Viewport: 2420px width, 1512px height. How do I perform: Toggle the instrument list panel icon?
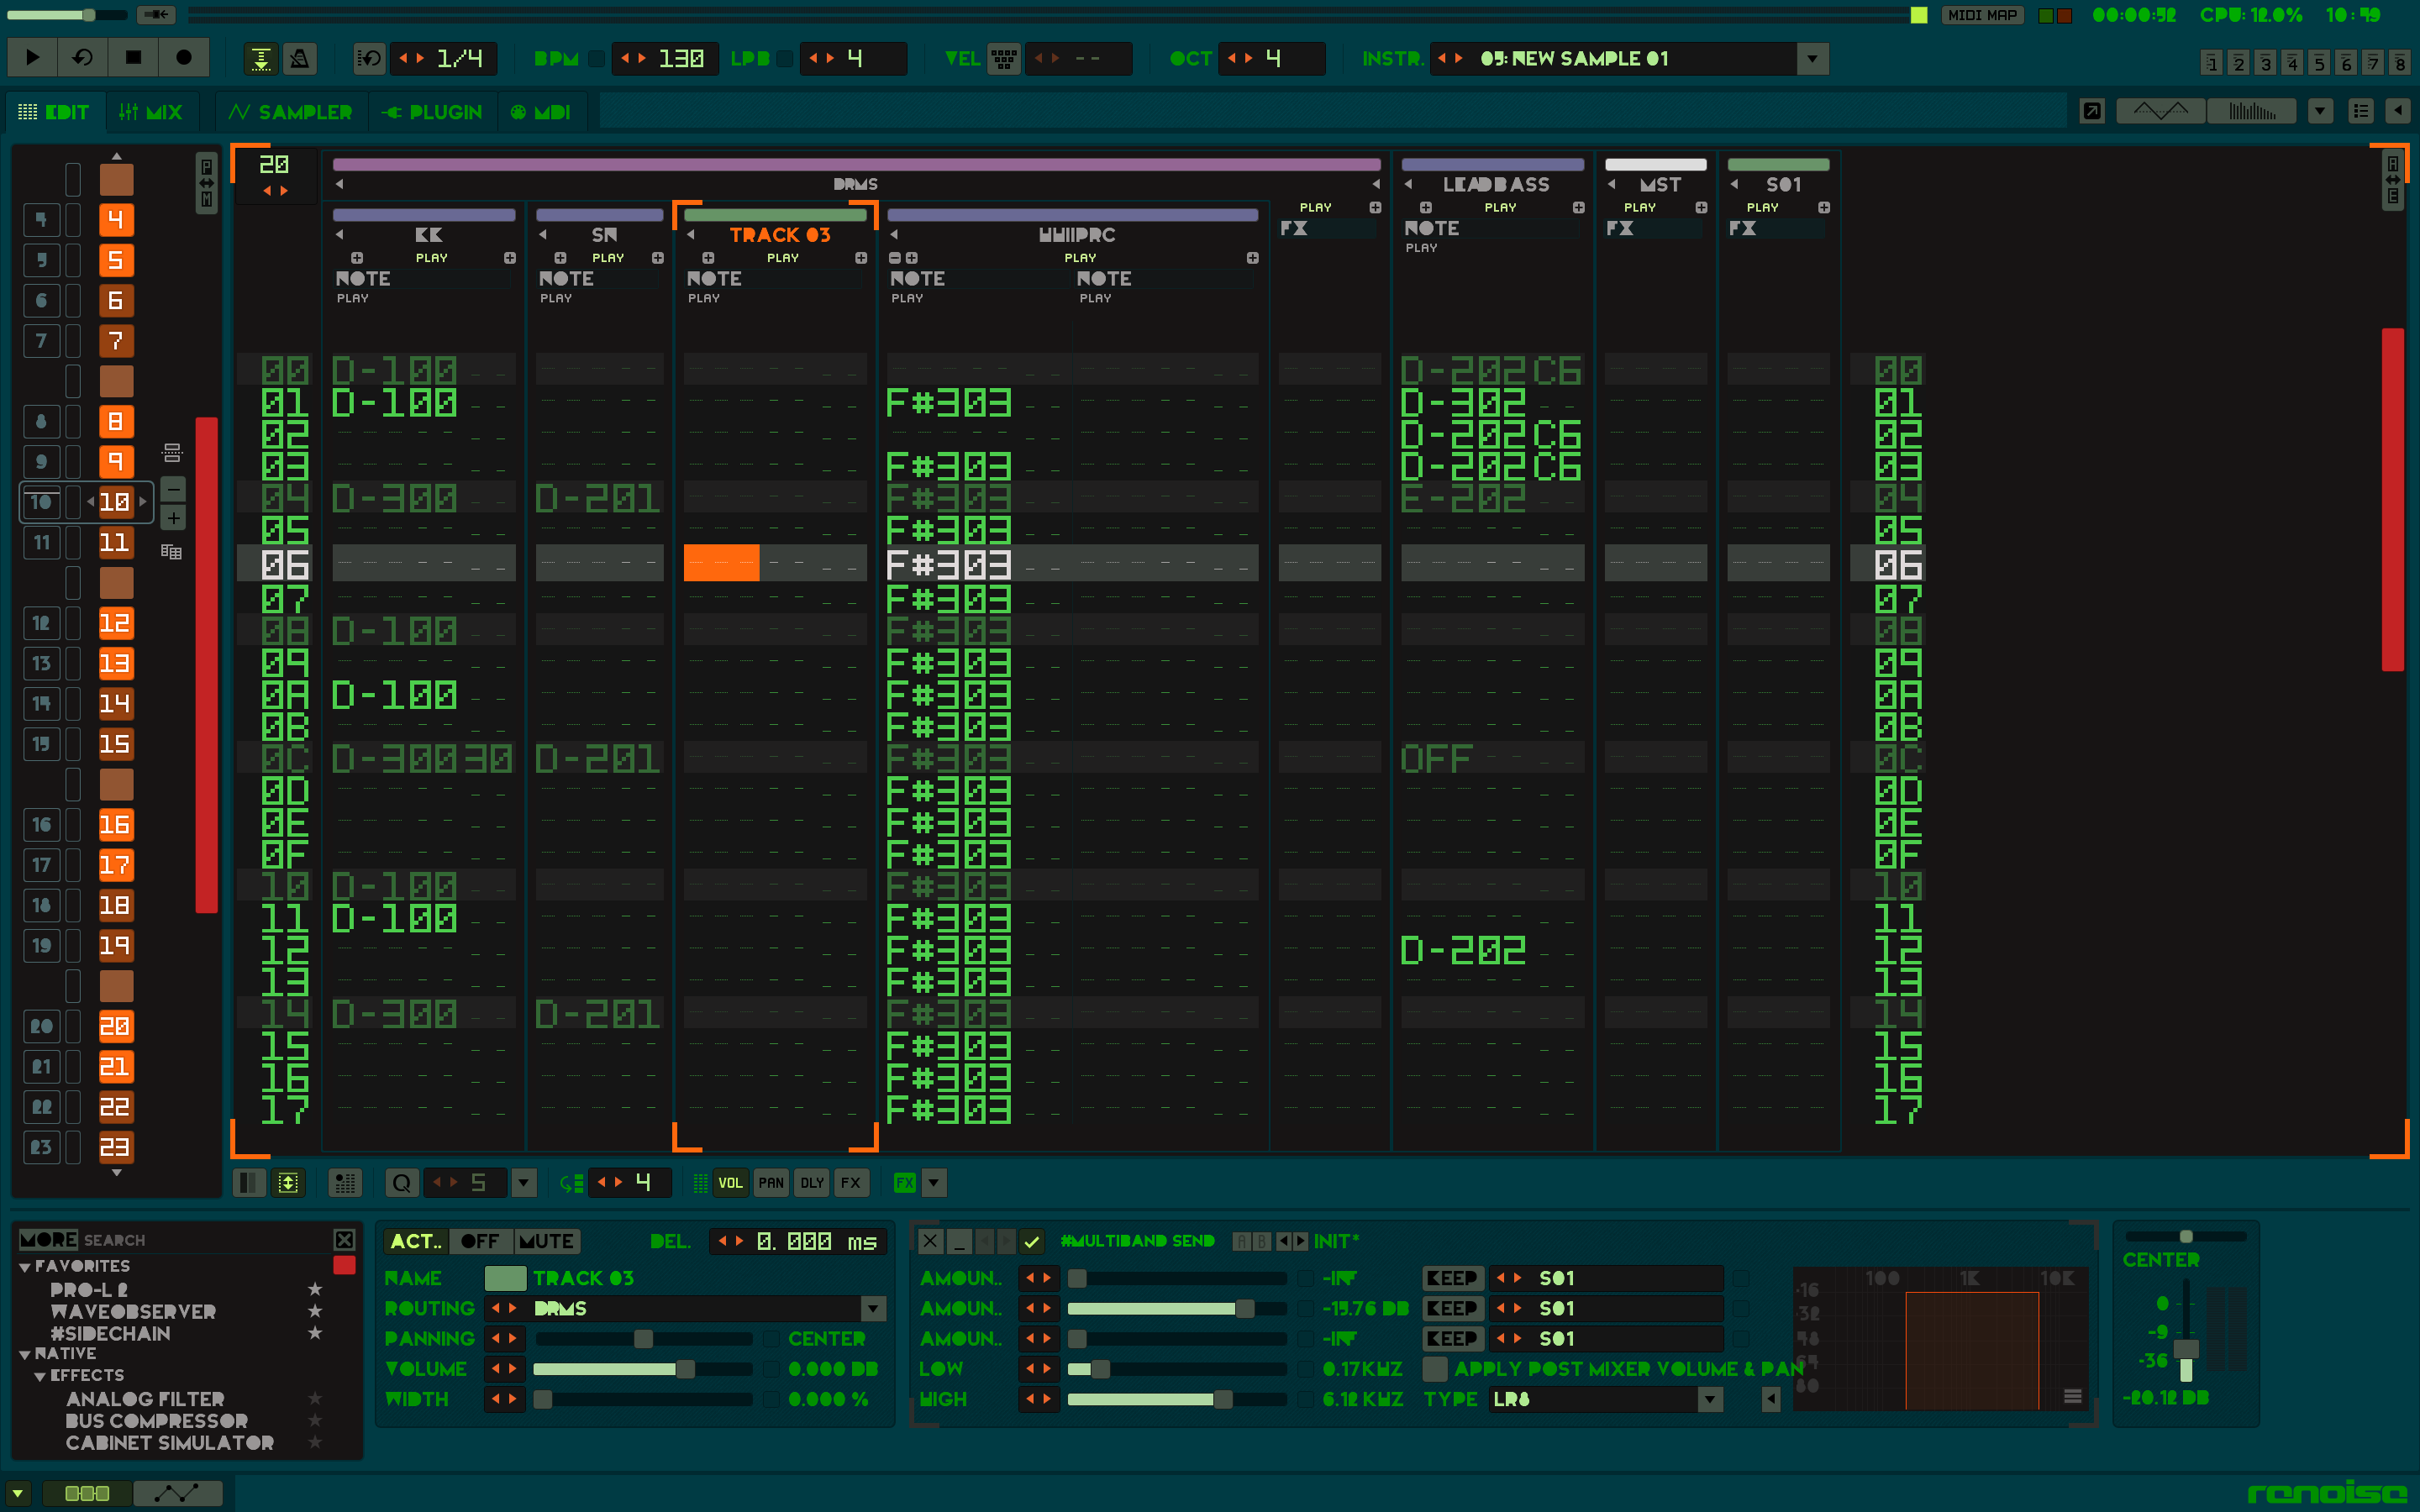coord(2361,111)
